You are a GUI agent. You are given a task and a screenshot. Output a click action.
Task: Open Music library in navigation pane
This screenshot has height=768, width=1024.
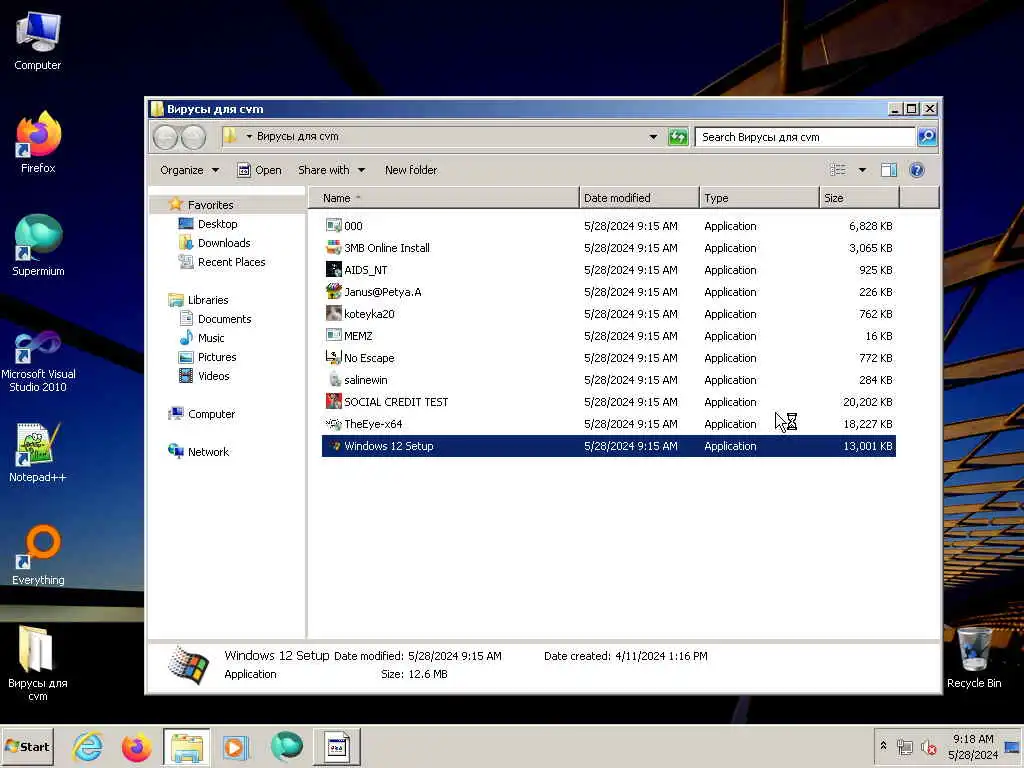pos(210,338)
